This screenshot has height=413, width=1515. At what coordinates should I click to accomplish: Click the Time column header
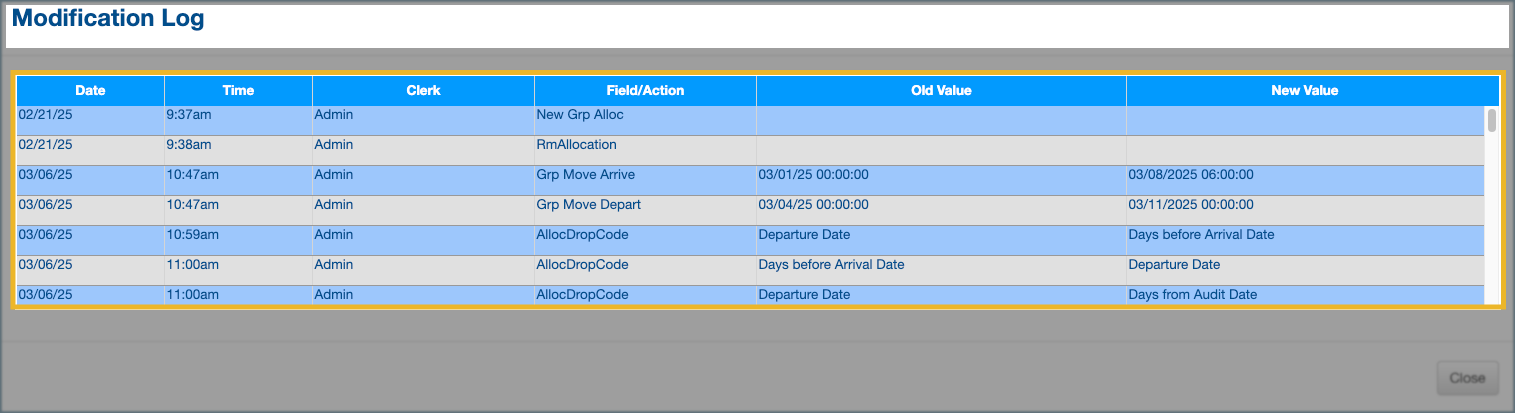coord(238,90)
